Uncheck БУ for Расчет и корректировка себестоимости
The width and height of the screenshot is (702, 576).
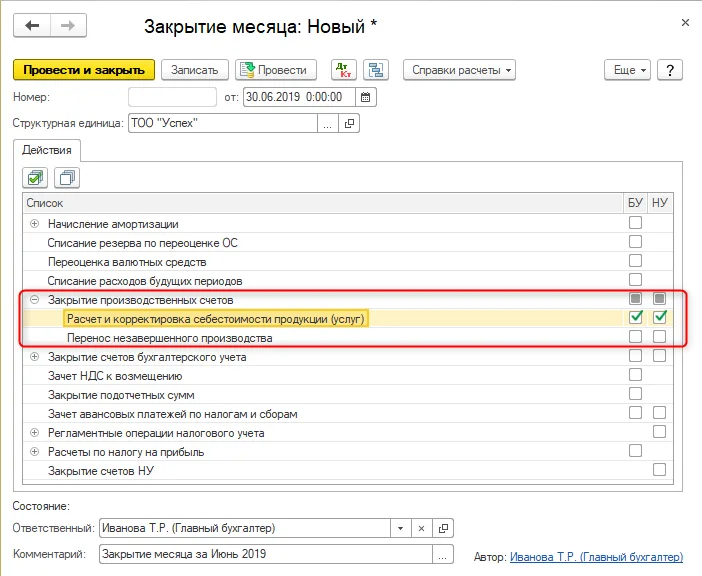pyautogui.click(x=635, y=317)
